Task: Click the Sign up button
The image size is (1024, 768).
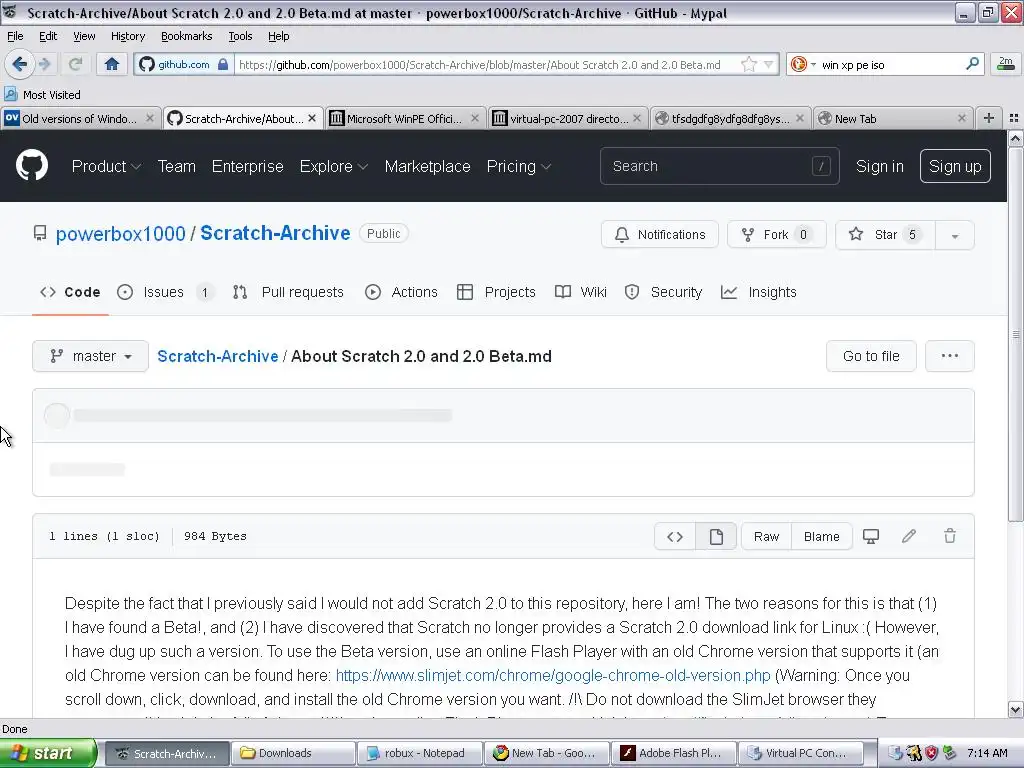Action: [955, 166]
